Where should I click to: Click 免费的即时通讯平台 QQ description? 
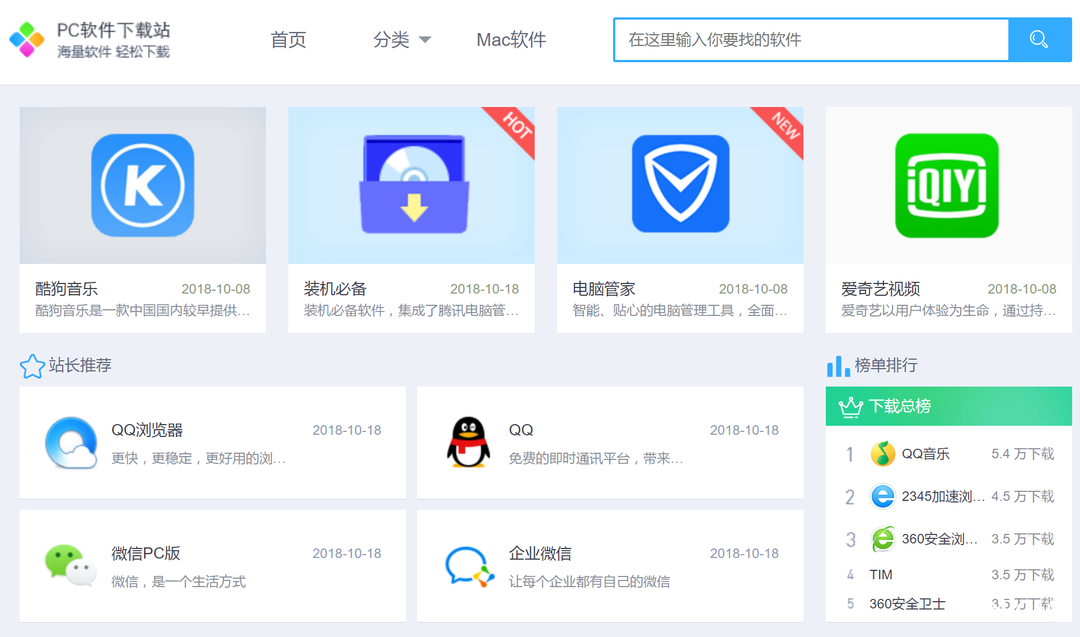[x=596, y=458]
